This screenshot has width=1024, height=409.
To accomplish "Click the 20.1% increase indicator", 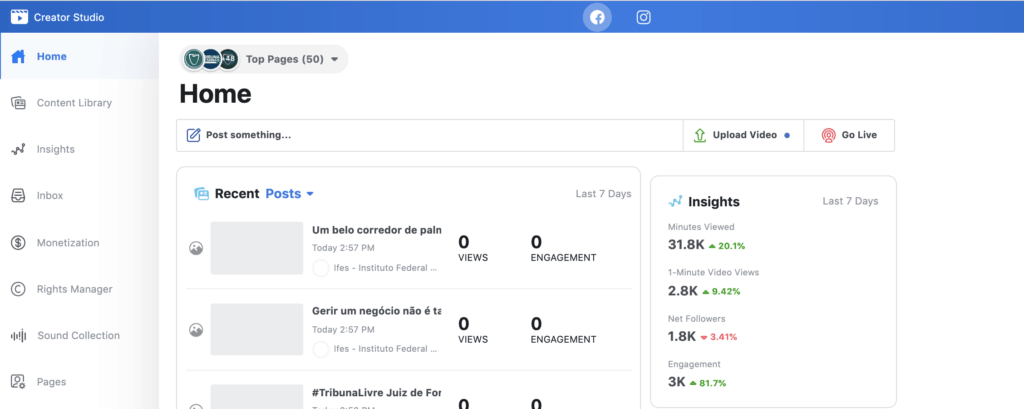I will (x=727, y=246).
